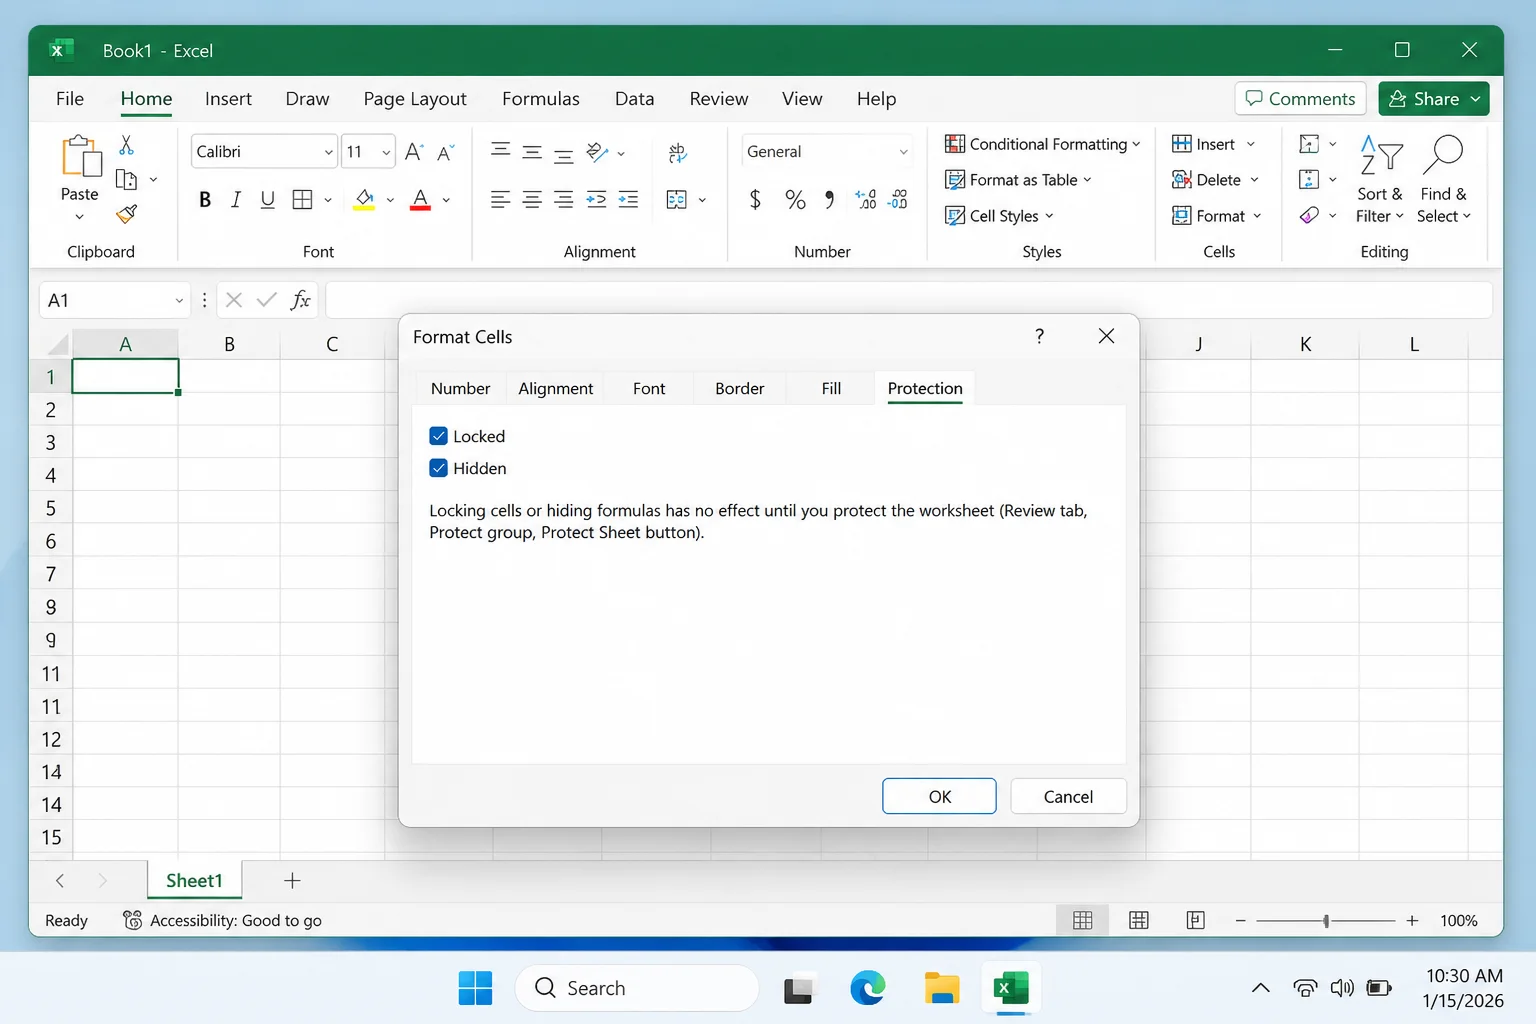1536x1024 pixels.
Task: Click the Format Cells help question mark
Action: (1040, 336)
